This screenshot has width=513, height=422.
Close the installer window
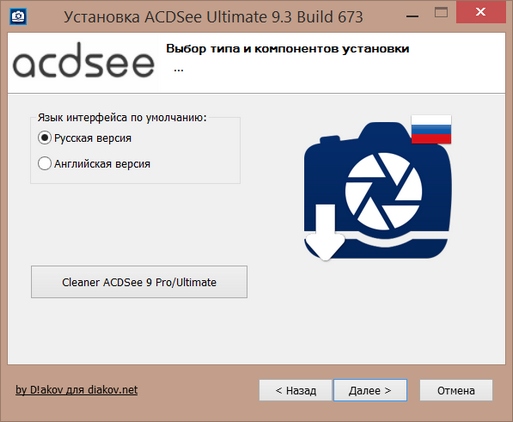tap(481, 12)
